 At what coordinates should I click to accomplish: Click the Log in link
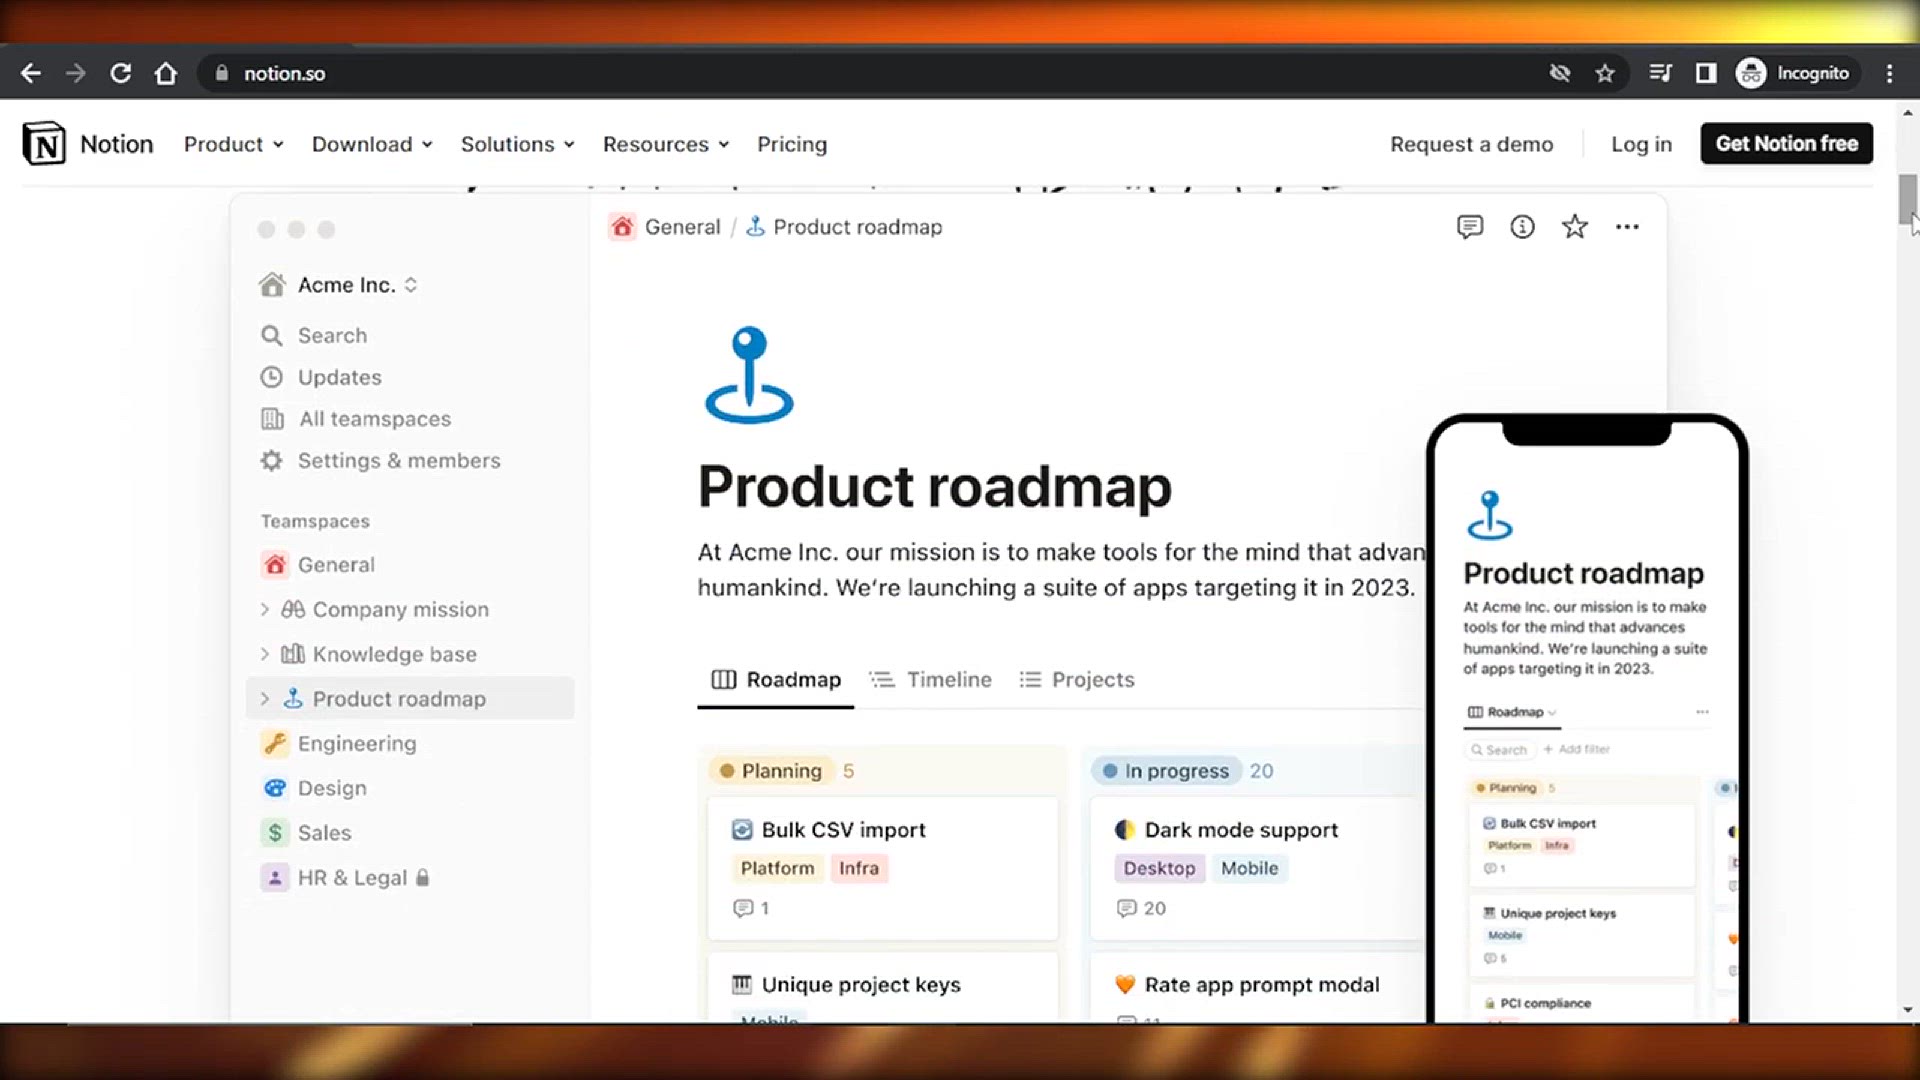click(1641, 144)
